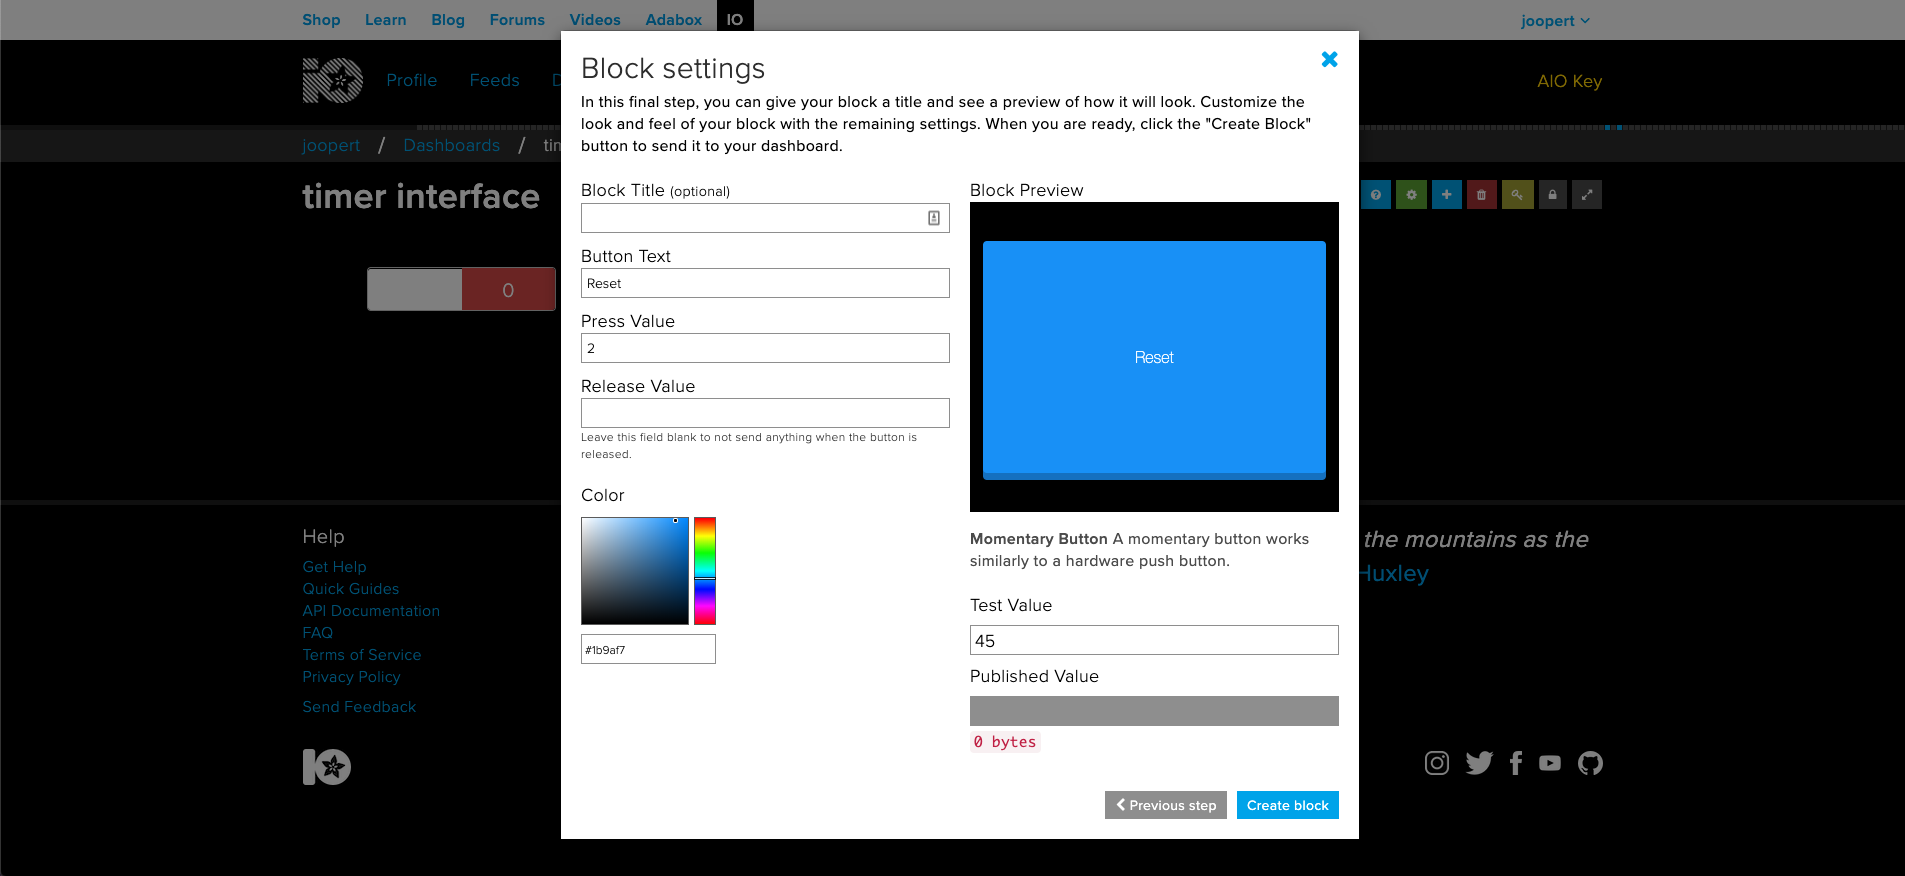Click the rainbow hue slider bar
1905x876 pixels.
click(x=705, y=571)
